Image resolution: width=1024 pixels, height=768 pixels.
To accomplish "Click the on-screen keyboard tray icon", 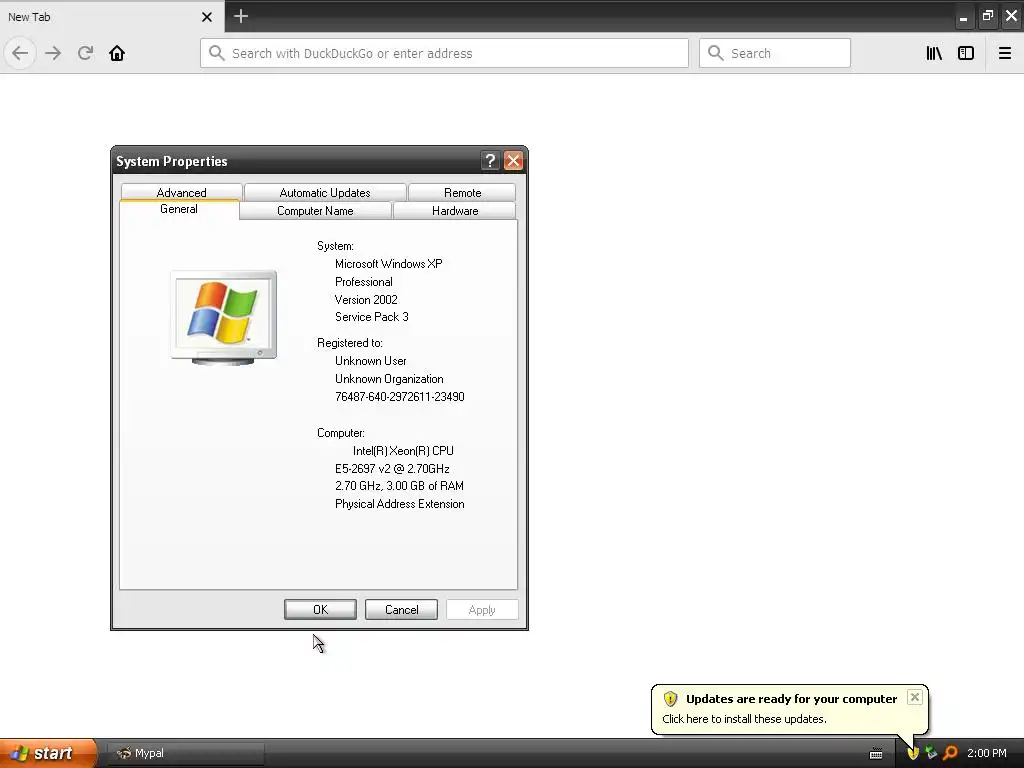I will pos(876,754).
